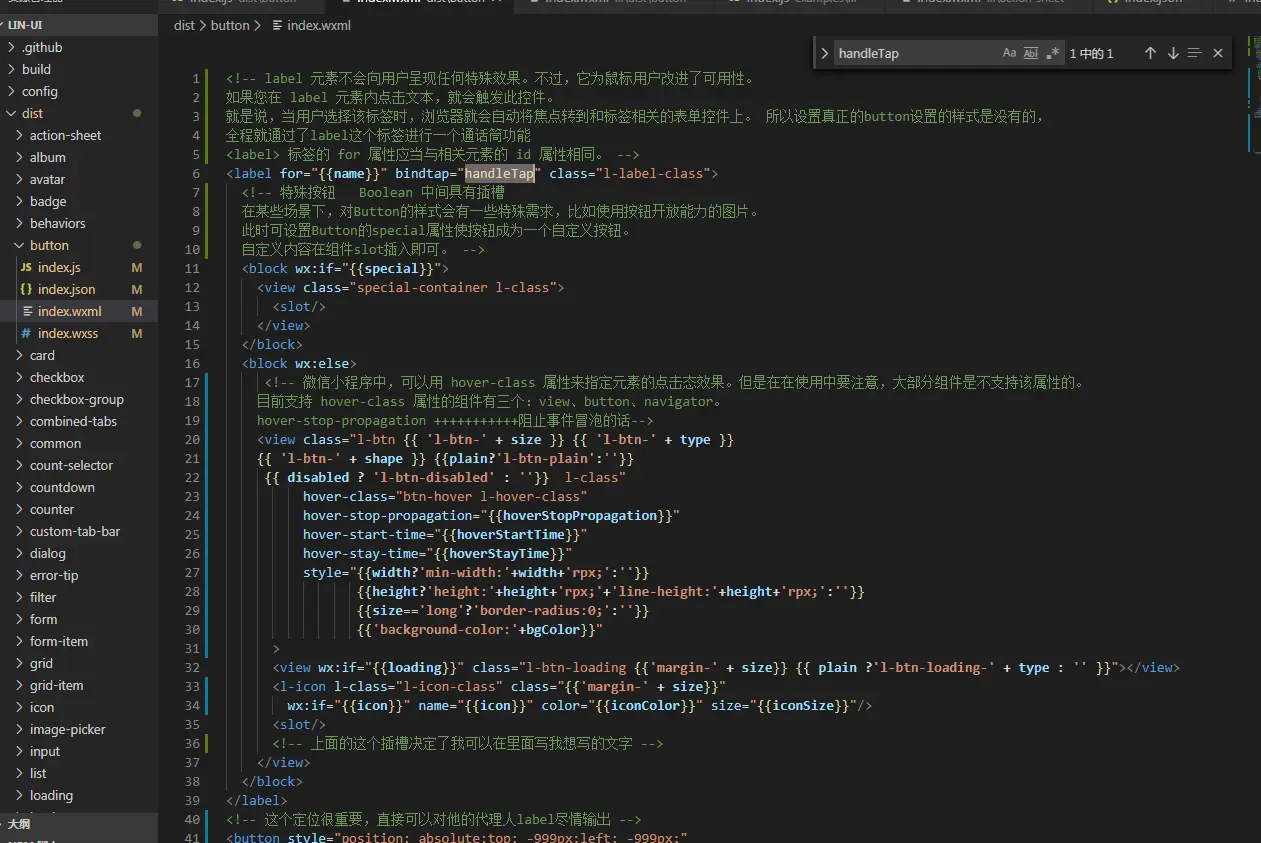Open the error-tip folder
Image resolution: width=1261 pixels, height=843 pixels.
click(79, 575)
